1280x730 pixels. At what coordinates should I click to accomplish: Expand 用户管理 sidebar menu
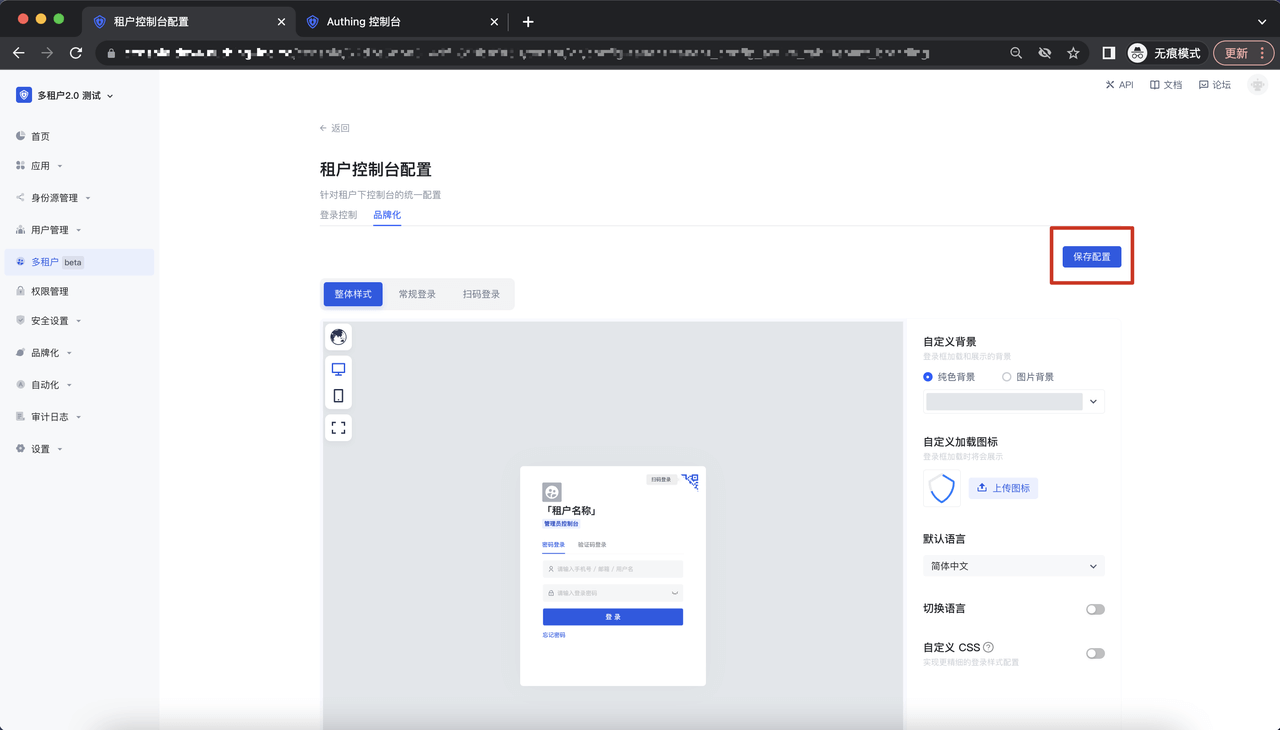[x=50, y=230]
